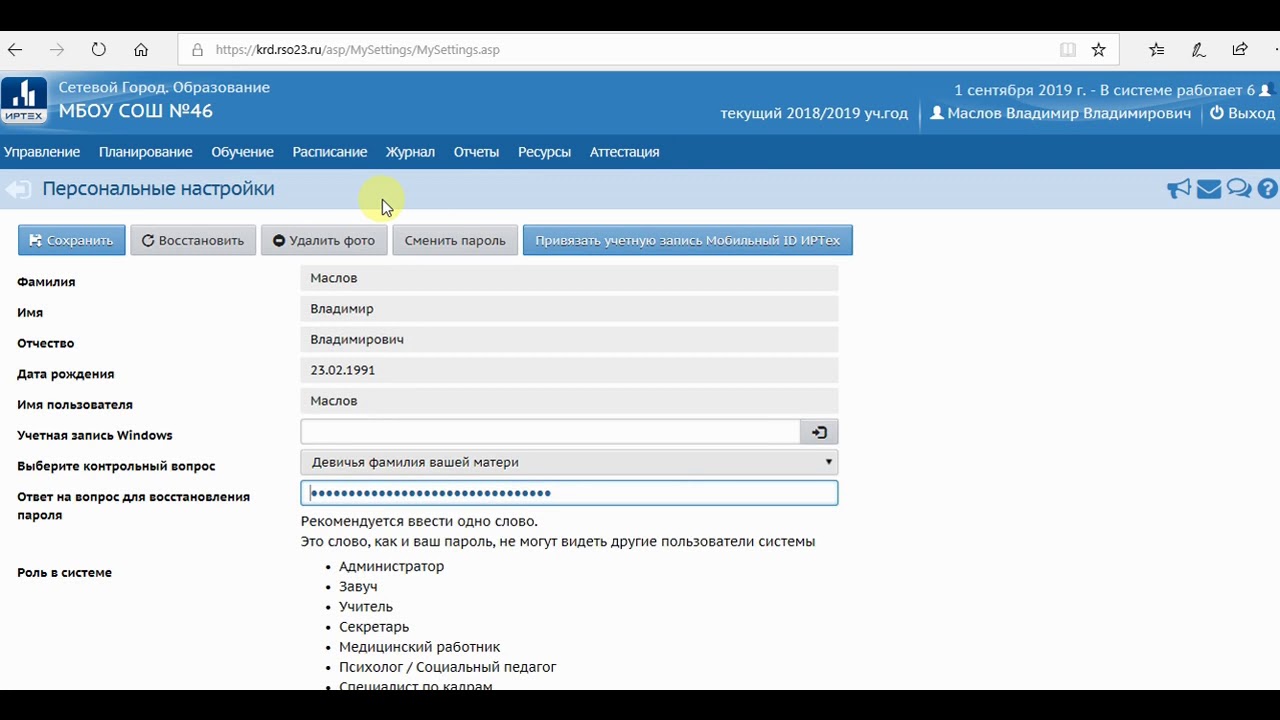Open the Ресурсы menu
The height and width of the screenshot is (720, 1280).
[544, 152]
